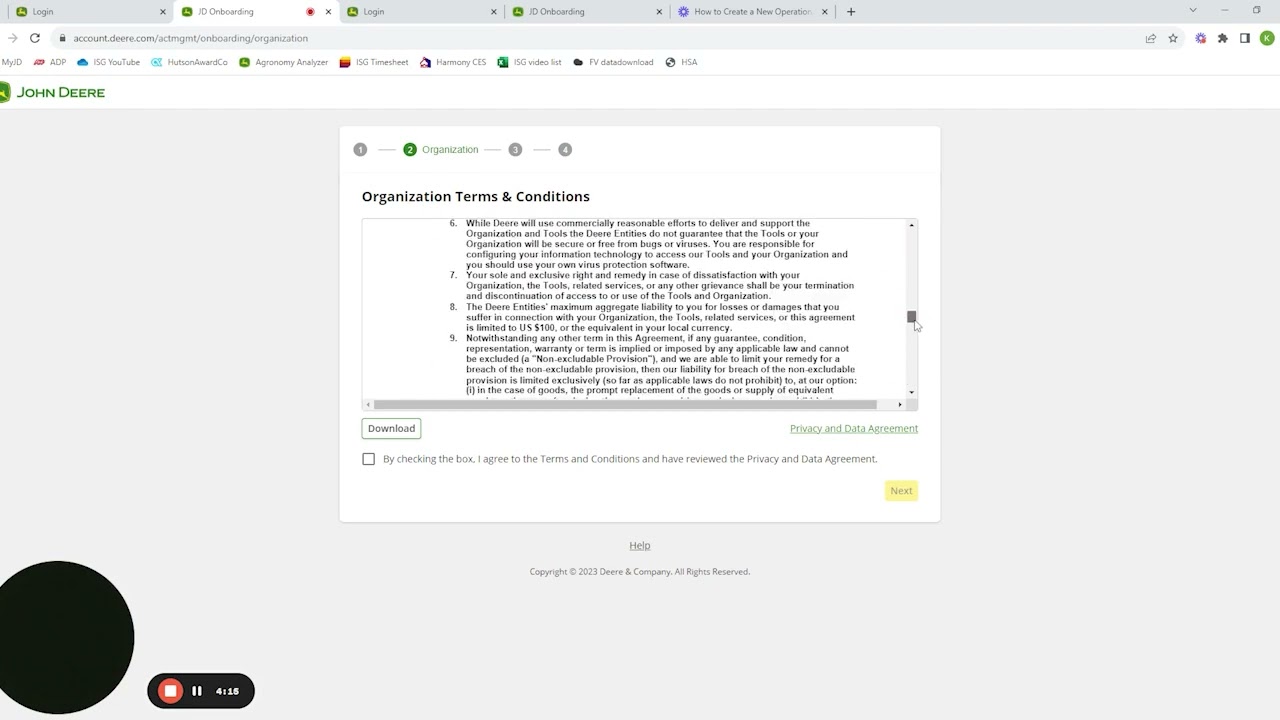1280x720 pixels.
Task: Open the ISG video list bookmark
Action: pyautogui.click(x=529, y=62)
